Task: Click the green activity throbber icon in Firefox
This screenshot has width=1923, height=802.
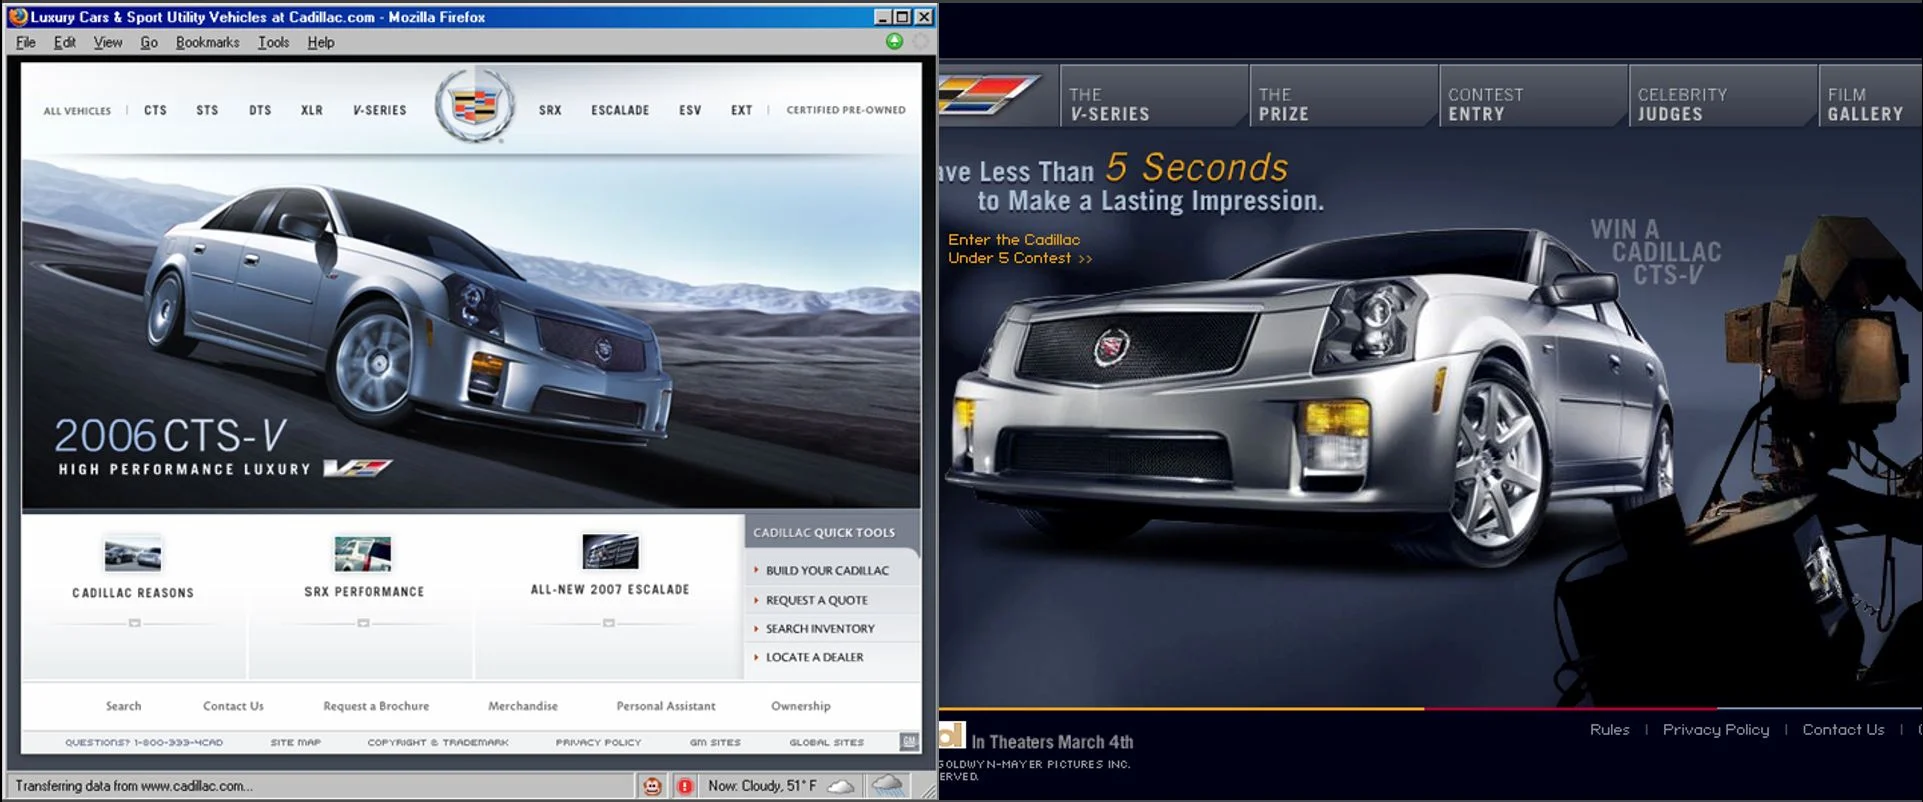Action: point(894,41)
